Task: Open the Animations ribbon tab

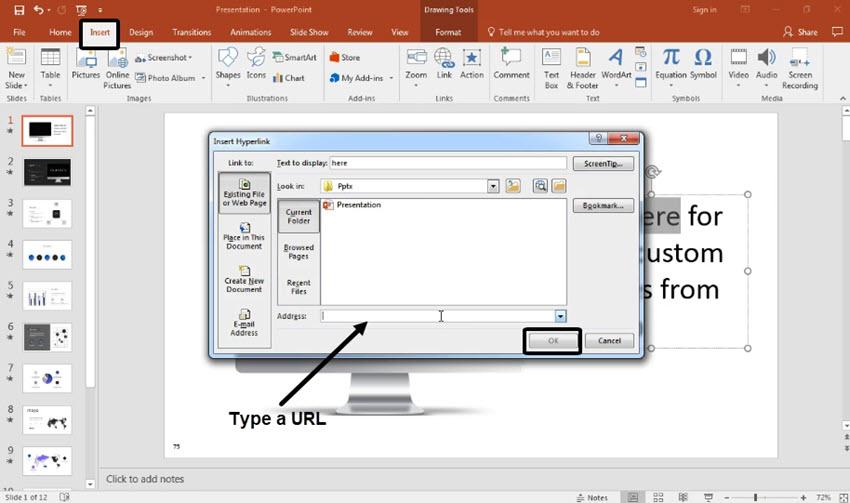Action: pos(250,33)
